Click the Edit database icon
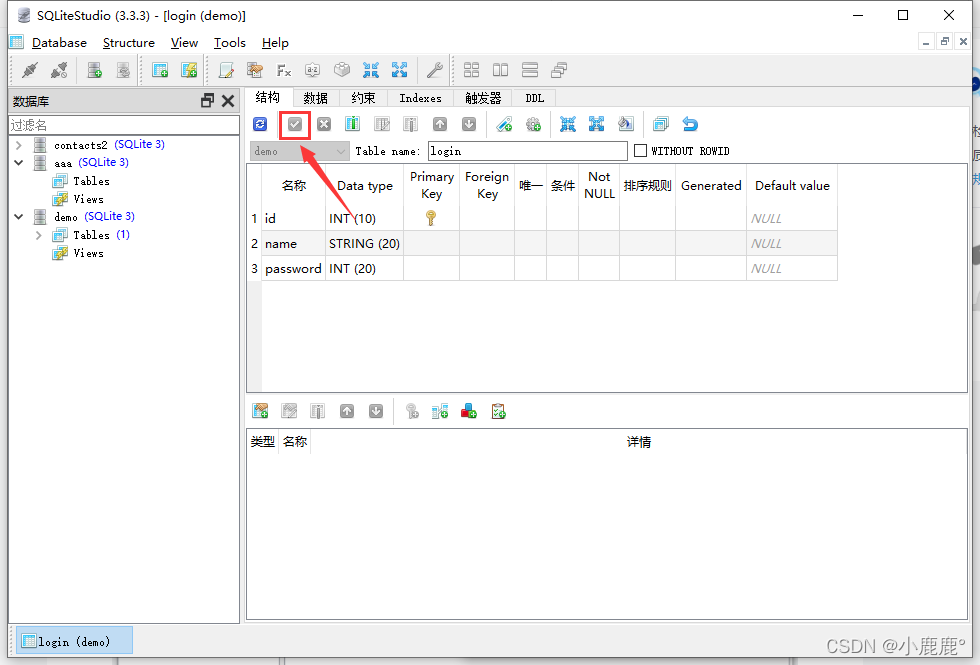 [x=124, y=70]
